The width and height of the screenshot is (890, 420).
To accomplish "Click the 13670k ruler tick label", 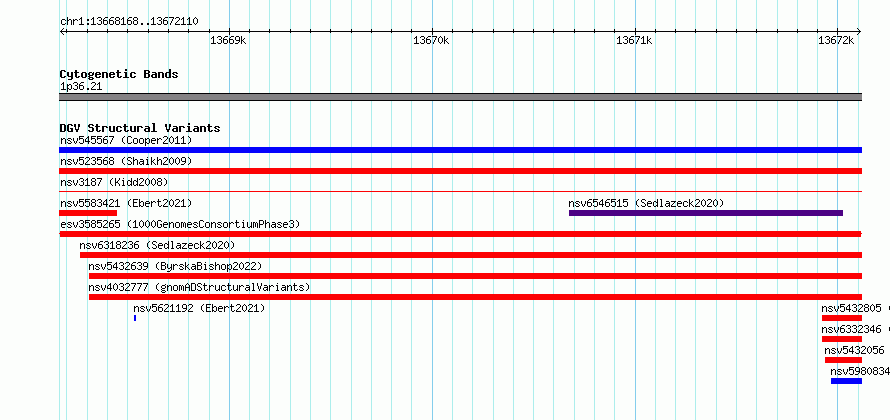I will click(x=431, y=41).
